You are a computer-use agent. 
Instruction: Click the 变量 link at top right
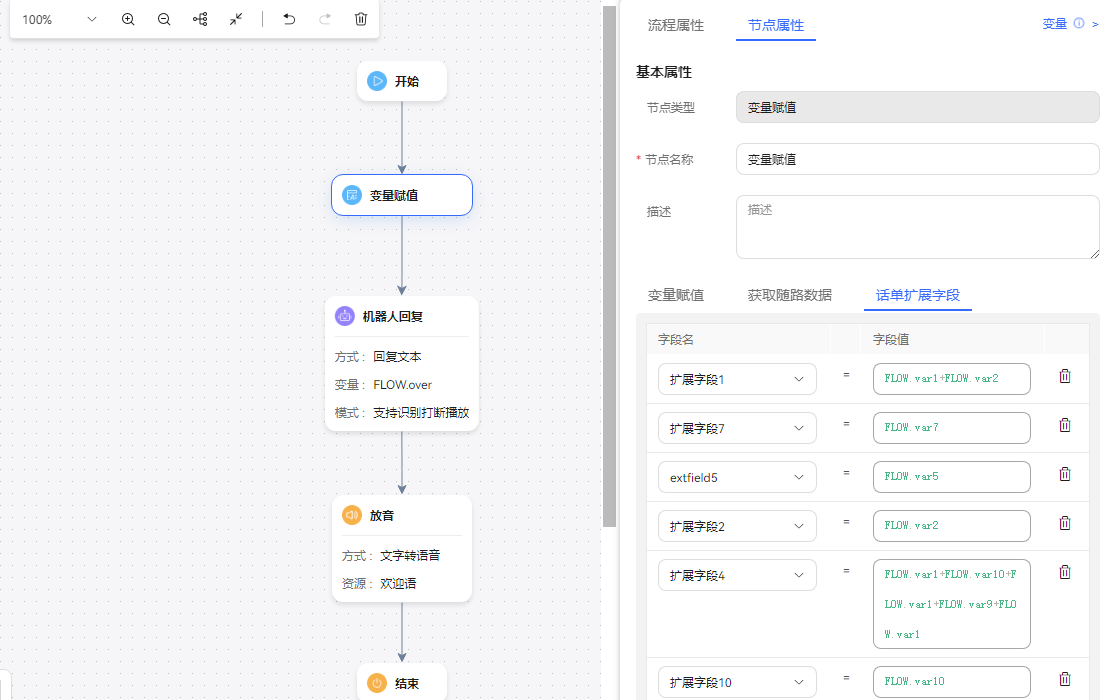click(x=1055, y=24)
